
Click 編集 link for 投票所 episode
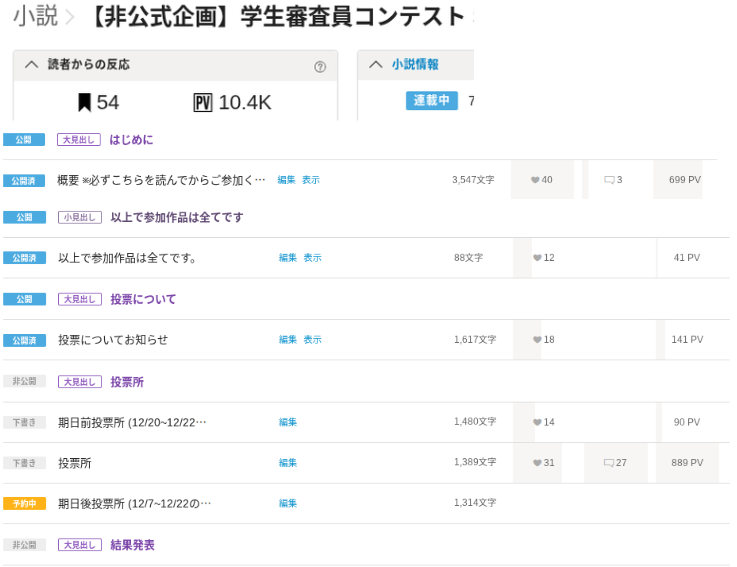tap(288, 463)
